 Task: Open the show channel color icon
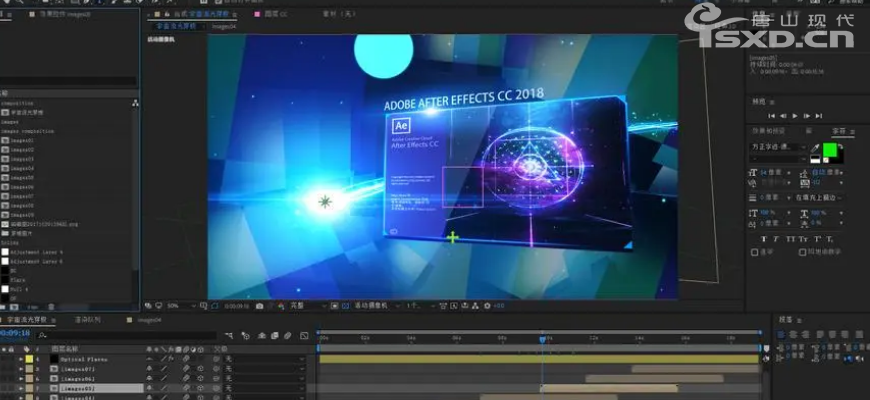pyautogui.click(x=281, y=306)
